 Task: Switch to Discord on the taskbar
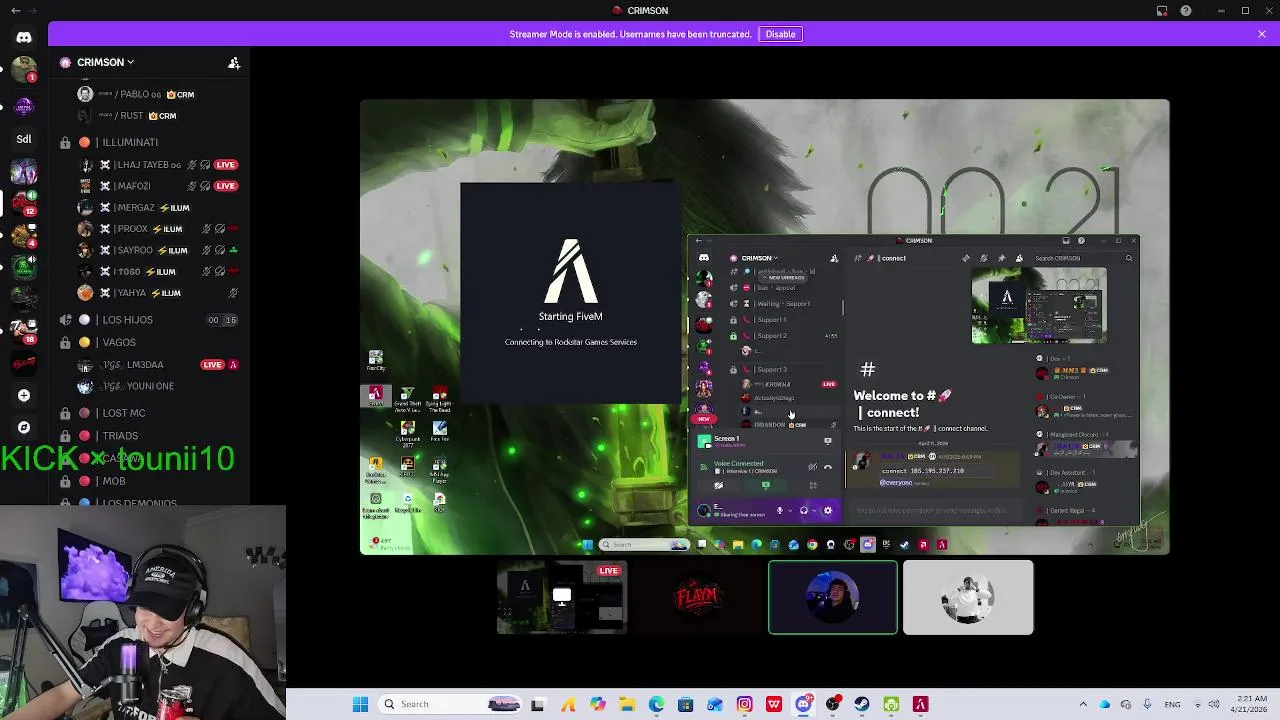tap(803, 704)
